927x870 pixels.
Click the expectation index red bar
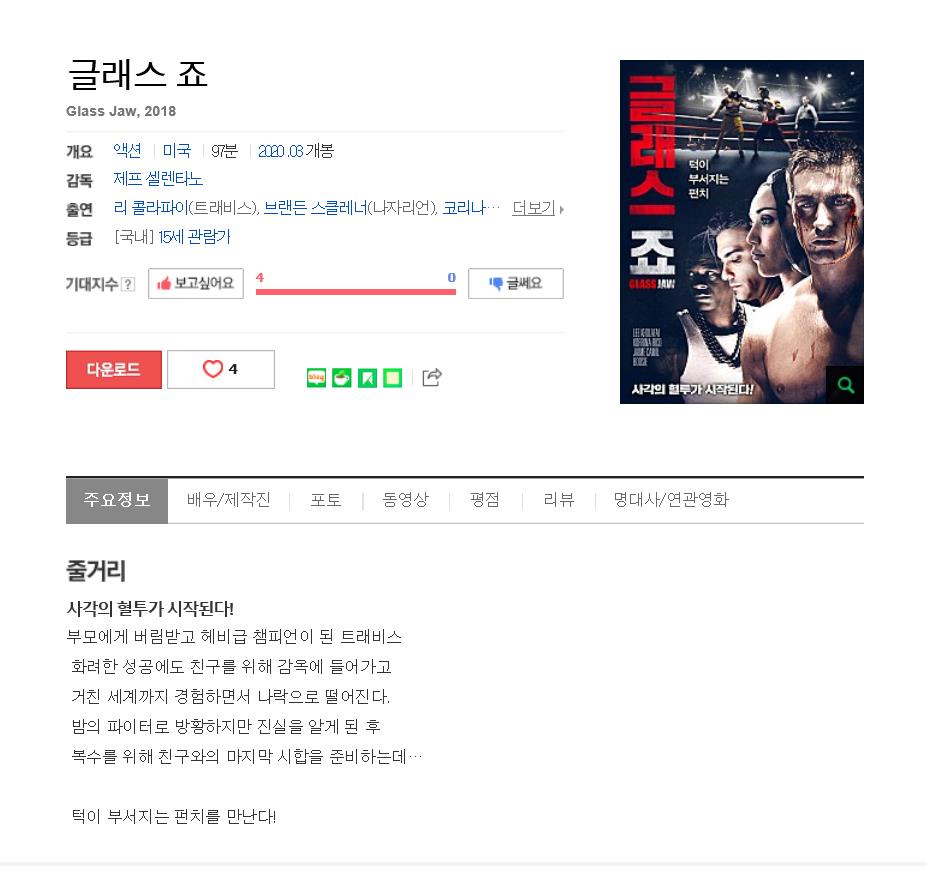point(356,292)
